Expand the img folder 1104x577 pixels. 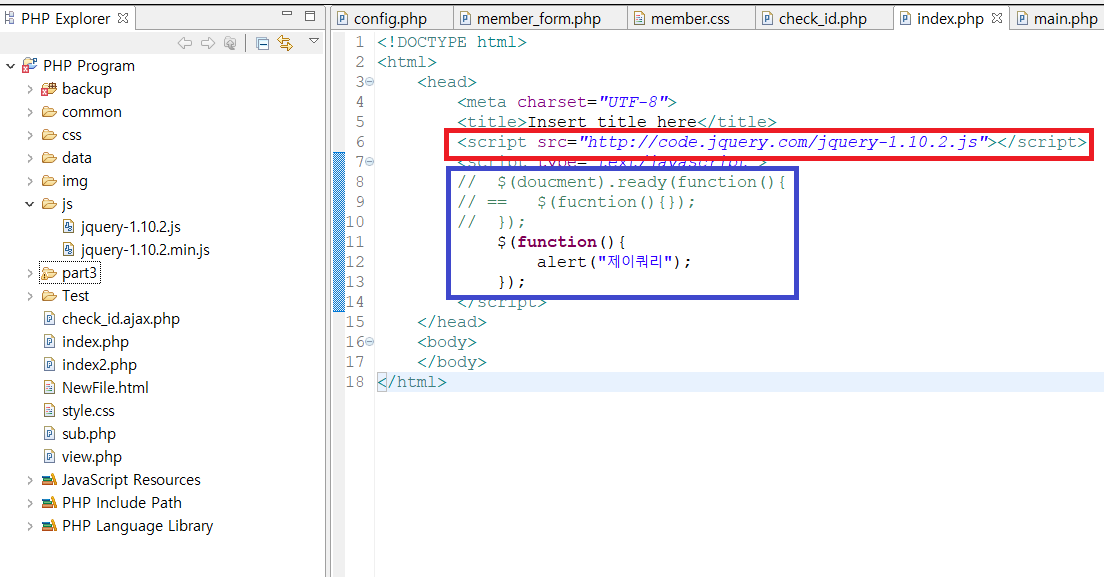(30, 182)
